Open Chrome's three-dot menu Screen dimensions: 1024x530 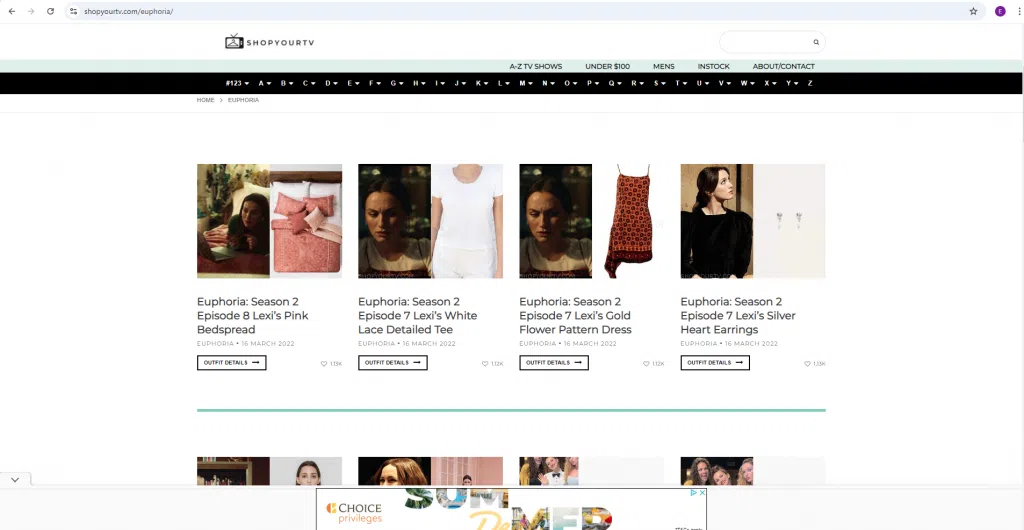(1019, 11)
